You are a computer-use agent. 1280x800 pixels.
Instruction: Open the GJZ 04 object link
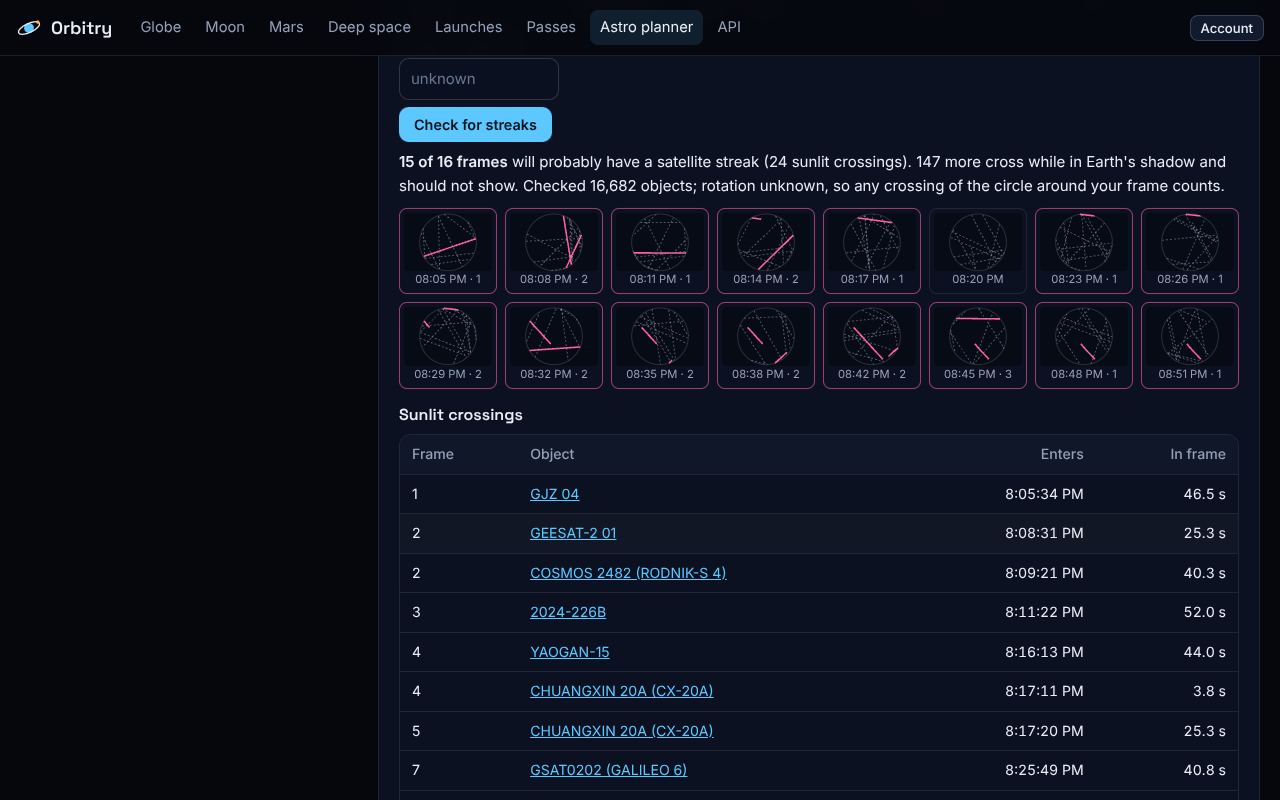554,494
